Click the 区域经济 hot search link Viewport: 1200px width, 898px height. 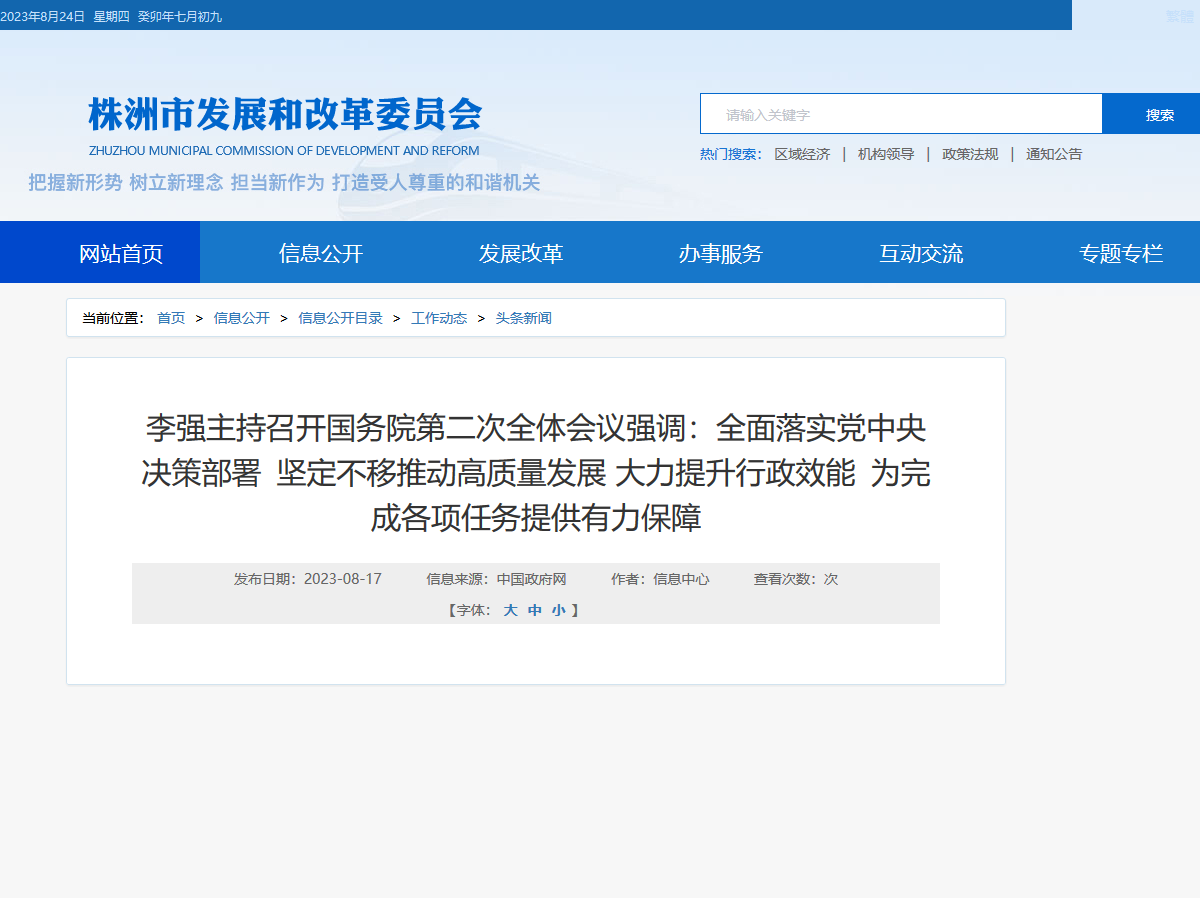802,154
